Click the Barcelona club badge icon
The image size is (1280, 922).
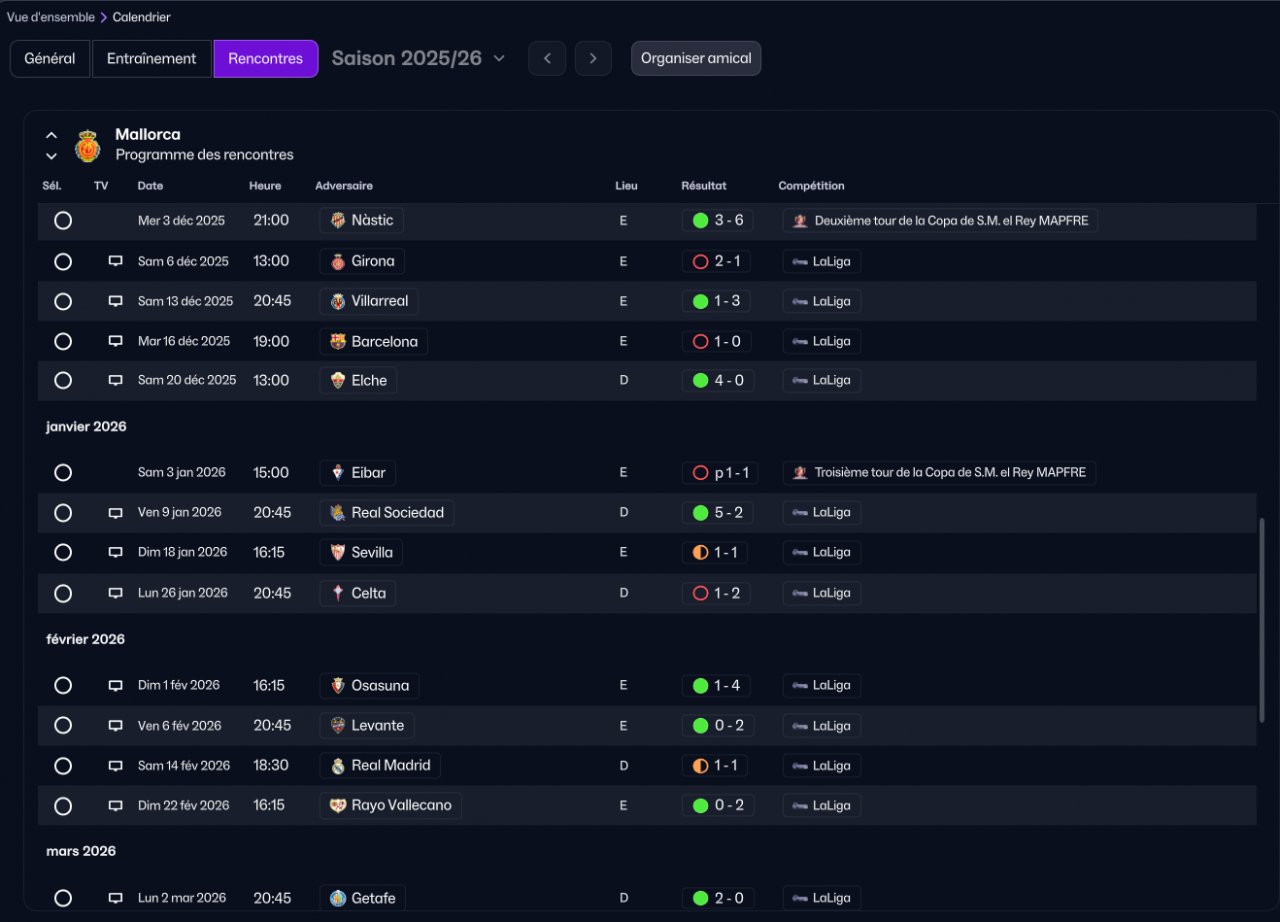338,342
